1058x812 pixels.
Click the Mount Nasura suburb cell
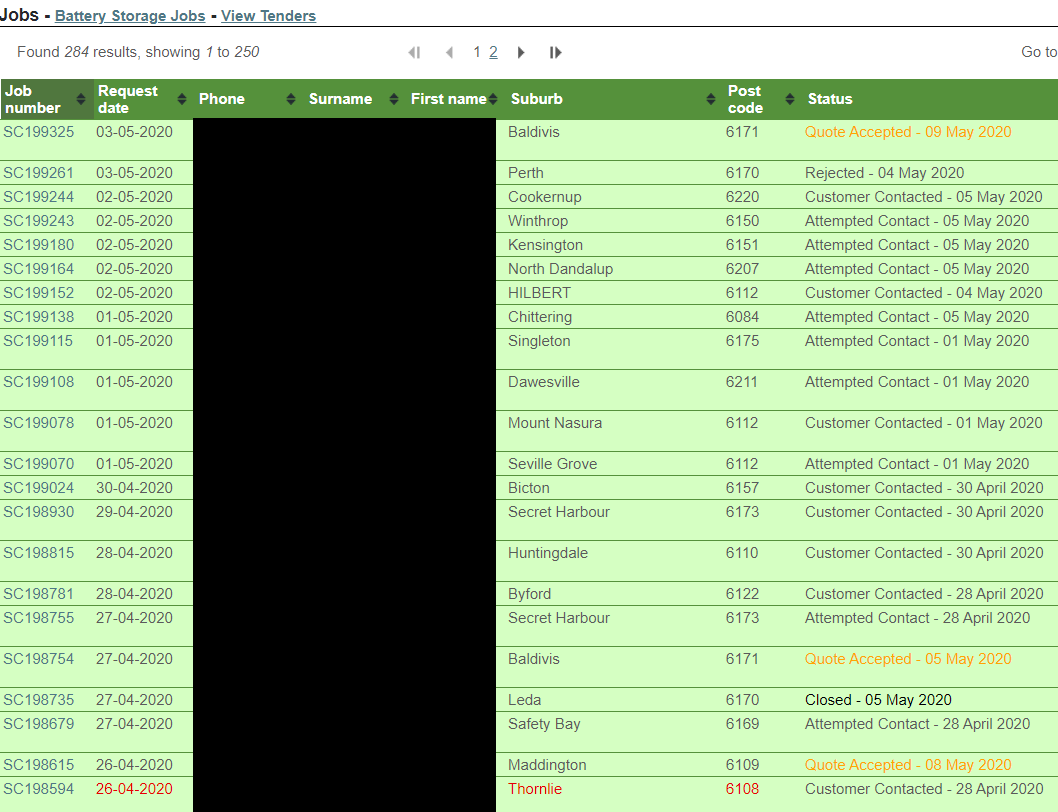pyautogui.click(x=555, y=423)
